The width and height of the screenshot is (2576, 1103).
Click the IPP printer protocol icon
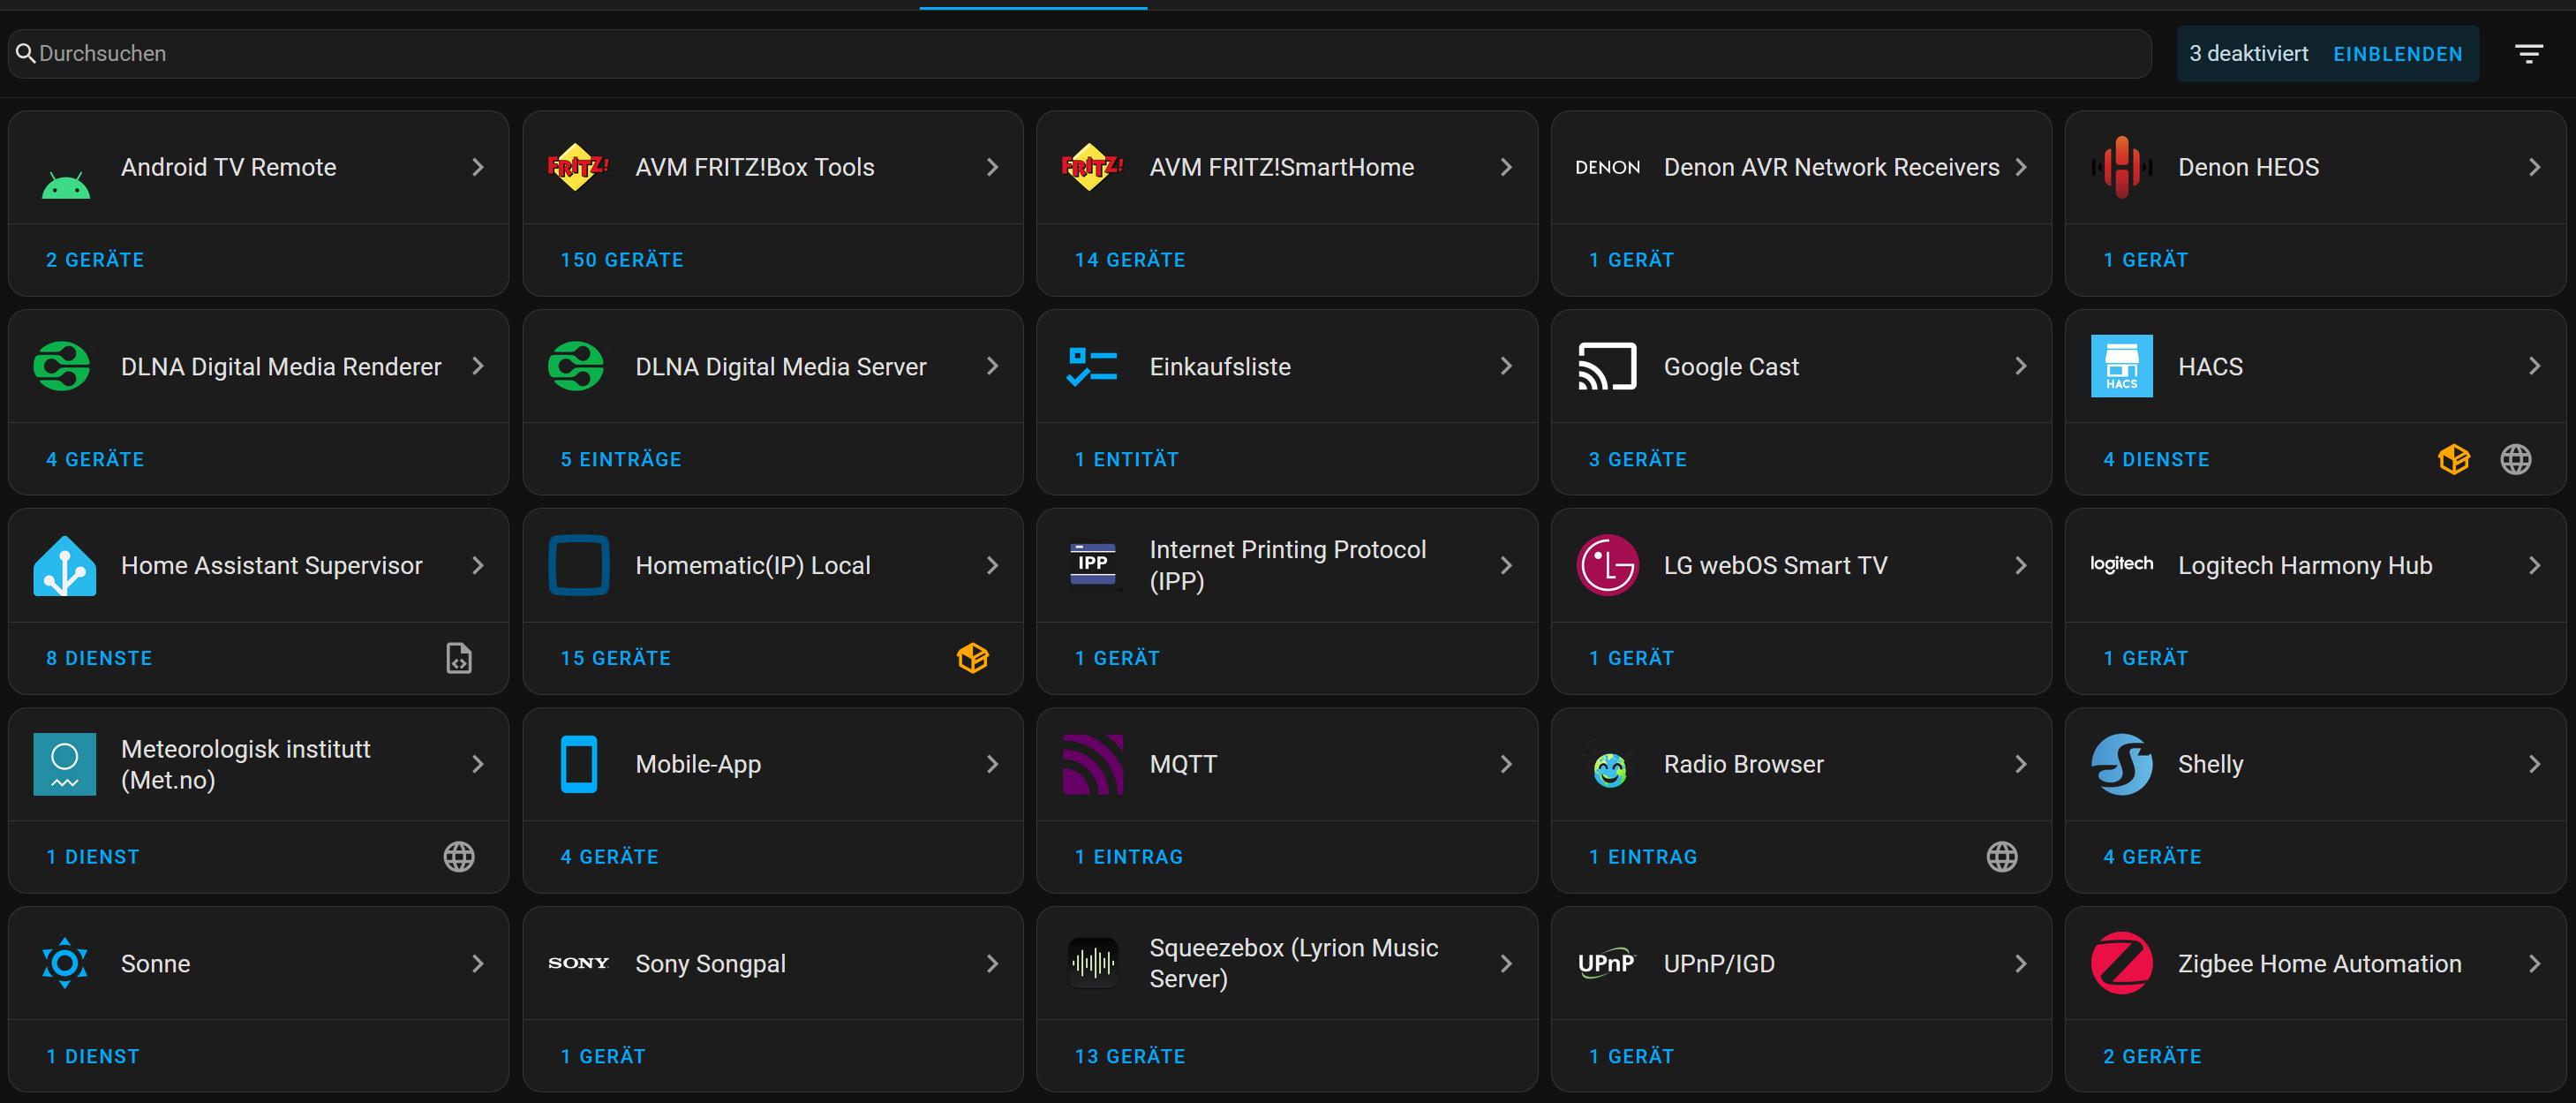click(x=1093, y=565)
